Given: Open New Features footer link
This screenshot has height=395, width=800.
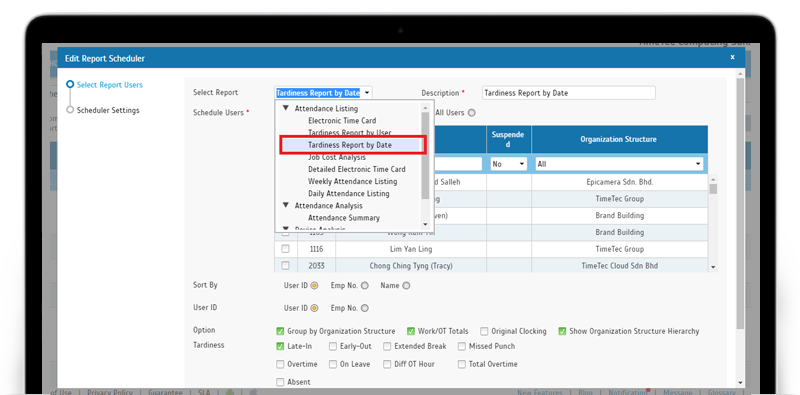Looking at the screenshot, I should [540, 392].
